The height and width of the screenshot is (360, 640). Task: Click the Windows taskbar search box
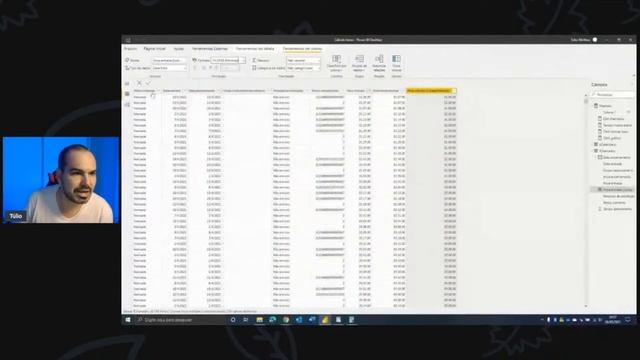point(181,320)
